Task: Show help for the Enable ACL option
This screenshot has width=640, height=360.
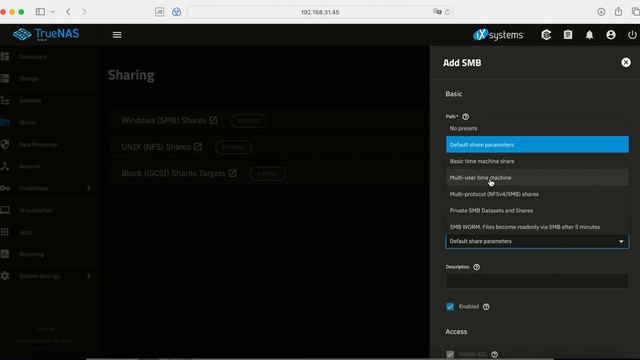Action: point(494,354)
